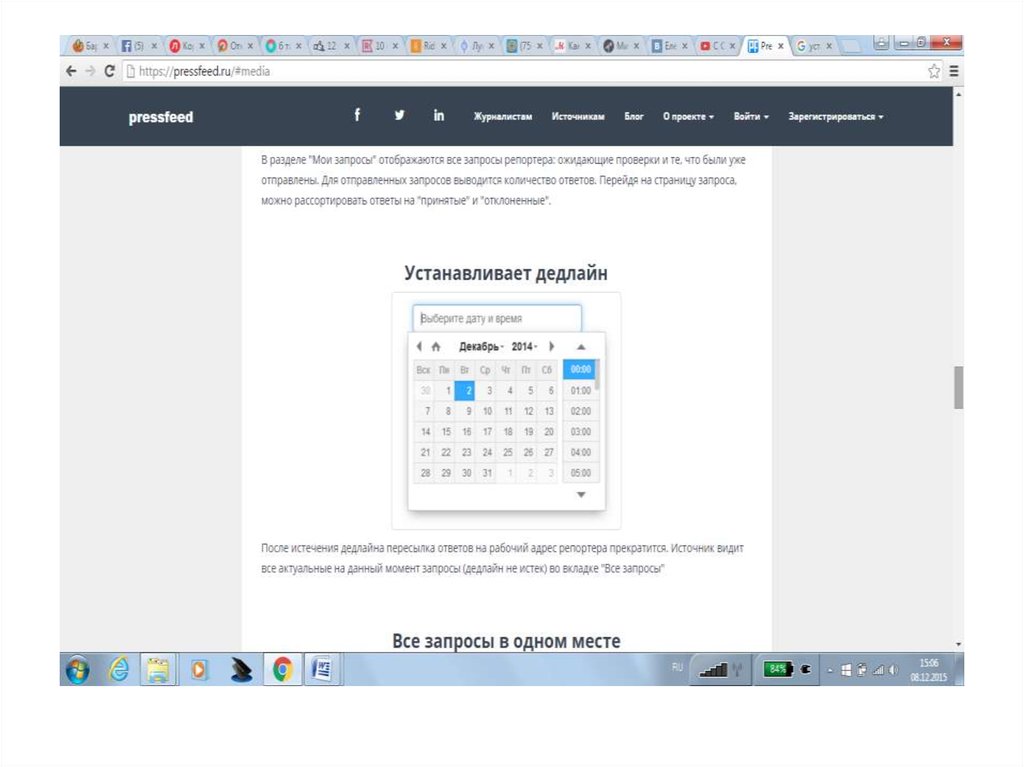
Task: Click the white Windows flag tray icon
Action: point(846,670)
